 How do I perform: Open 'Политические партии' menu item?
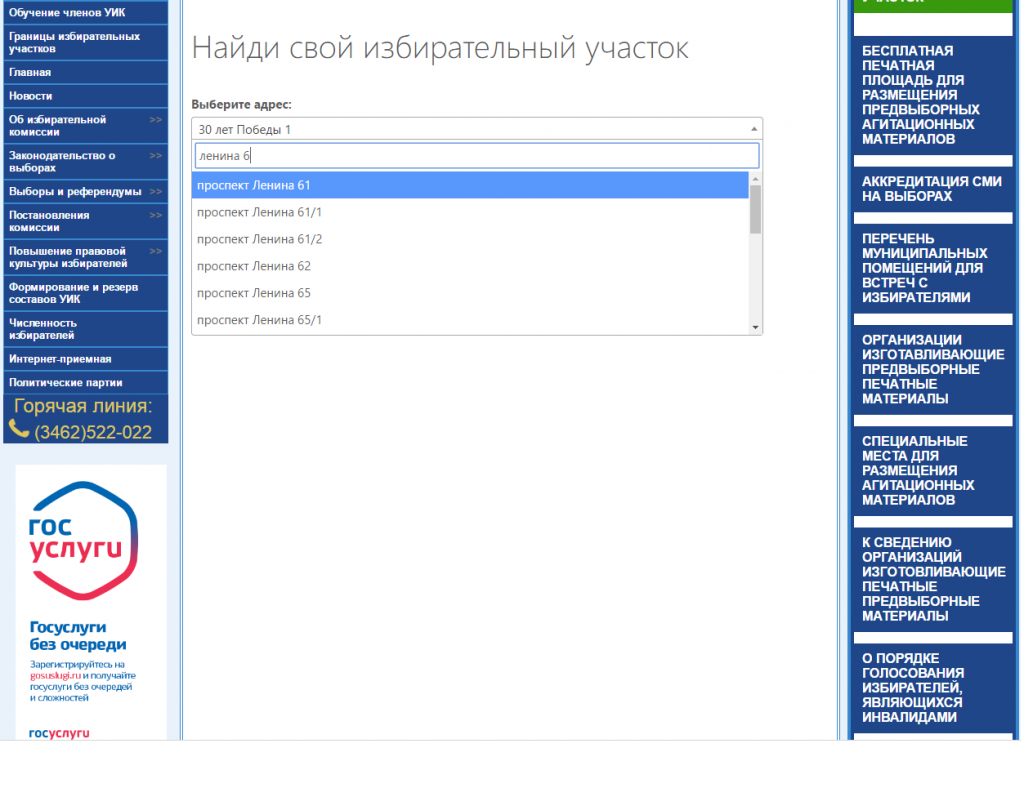pos(66,383)
